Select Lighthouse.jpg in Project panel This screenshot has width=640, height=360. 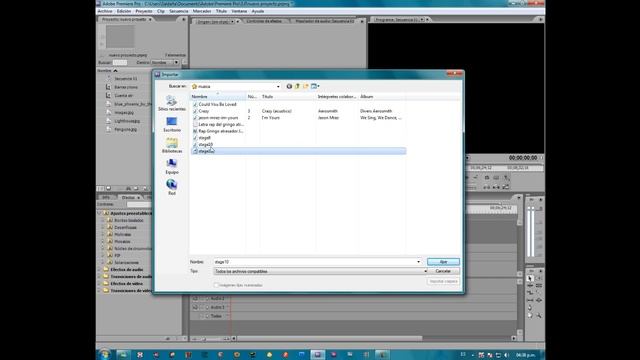coord(127,121)
